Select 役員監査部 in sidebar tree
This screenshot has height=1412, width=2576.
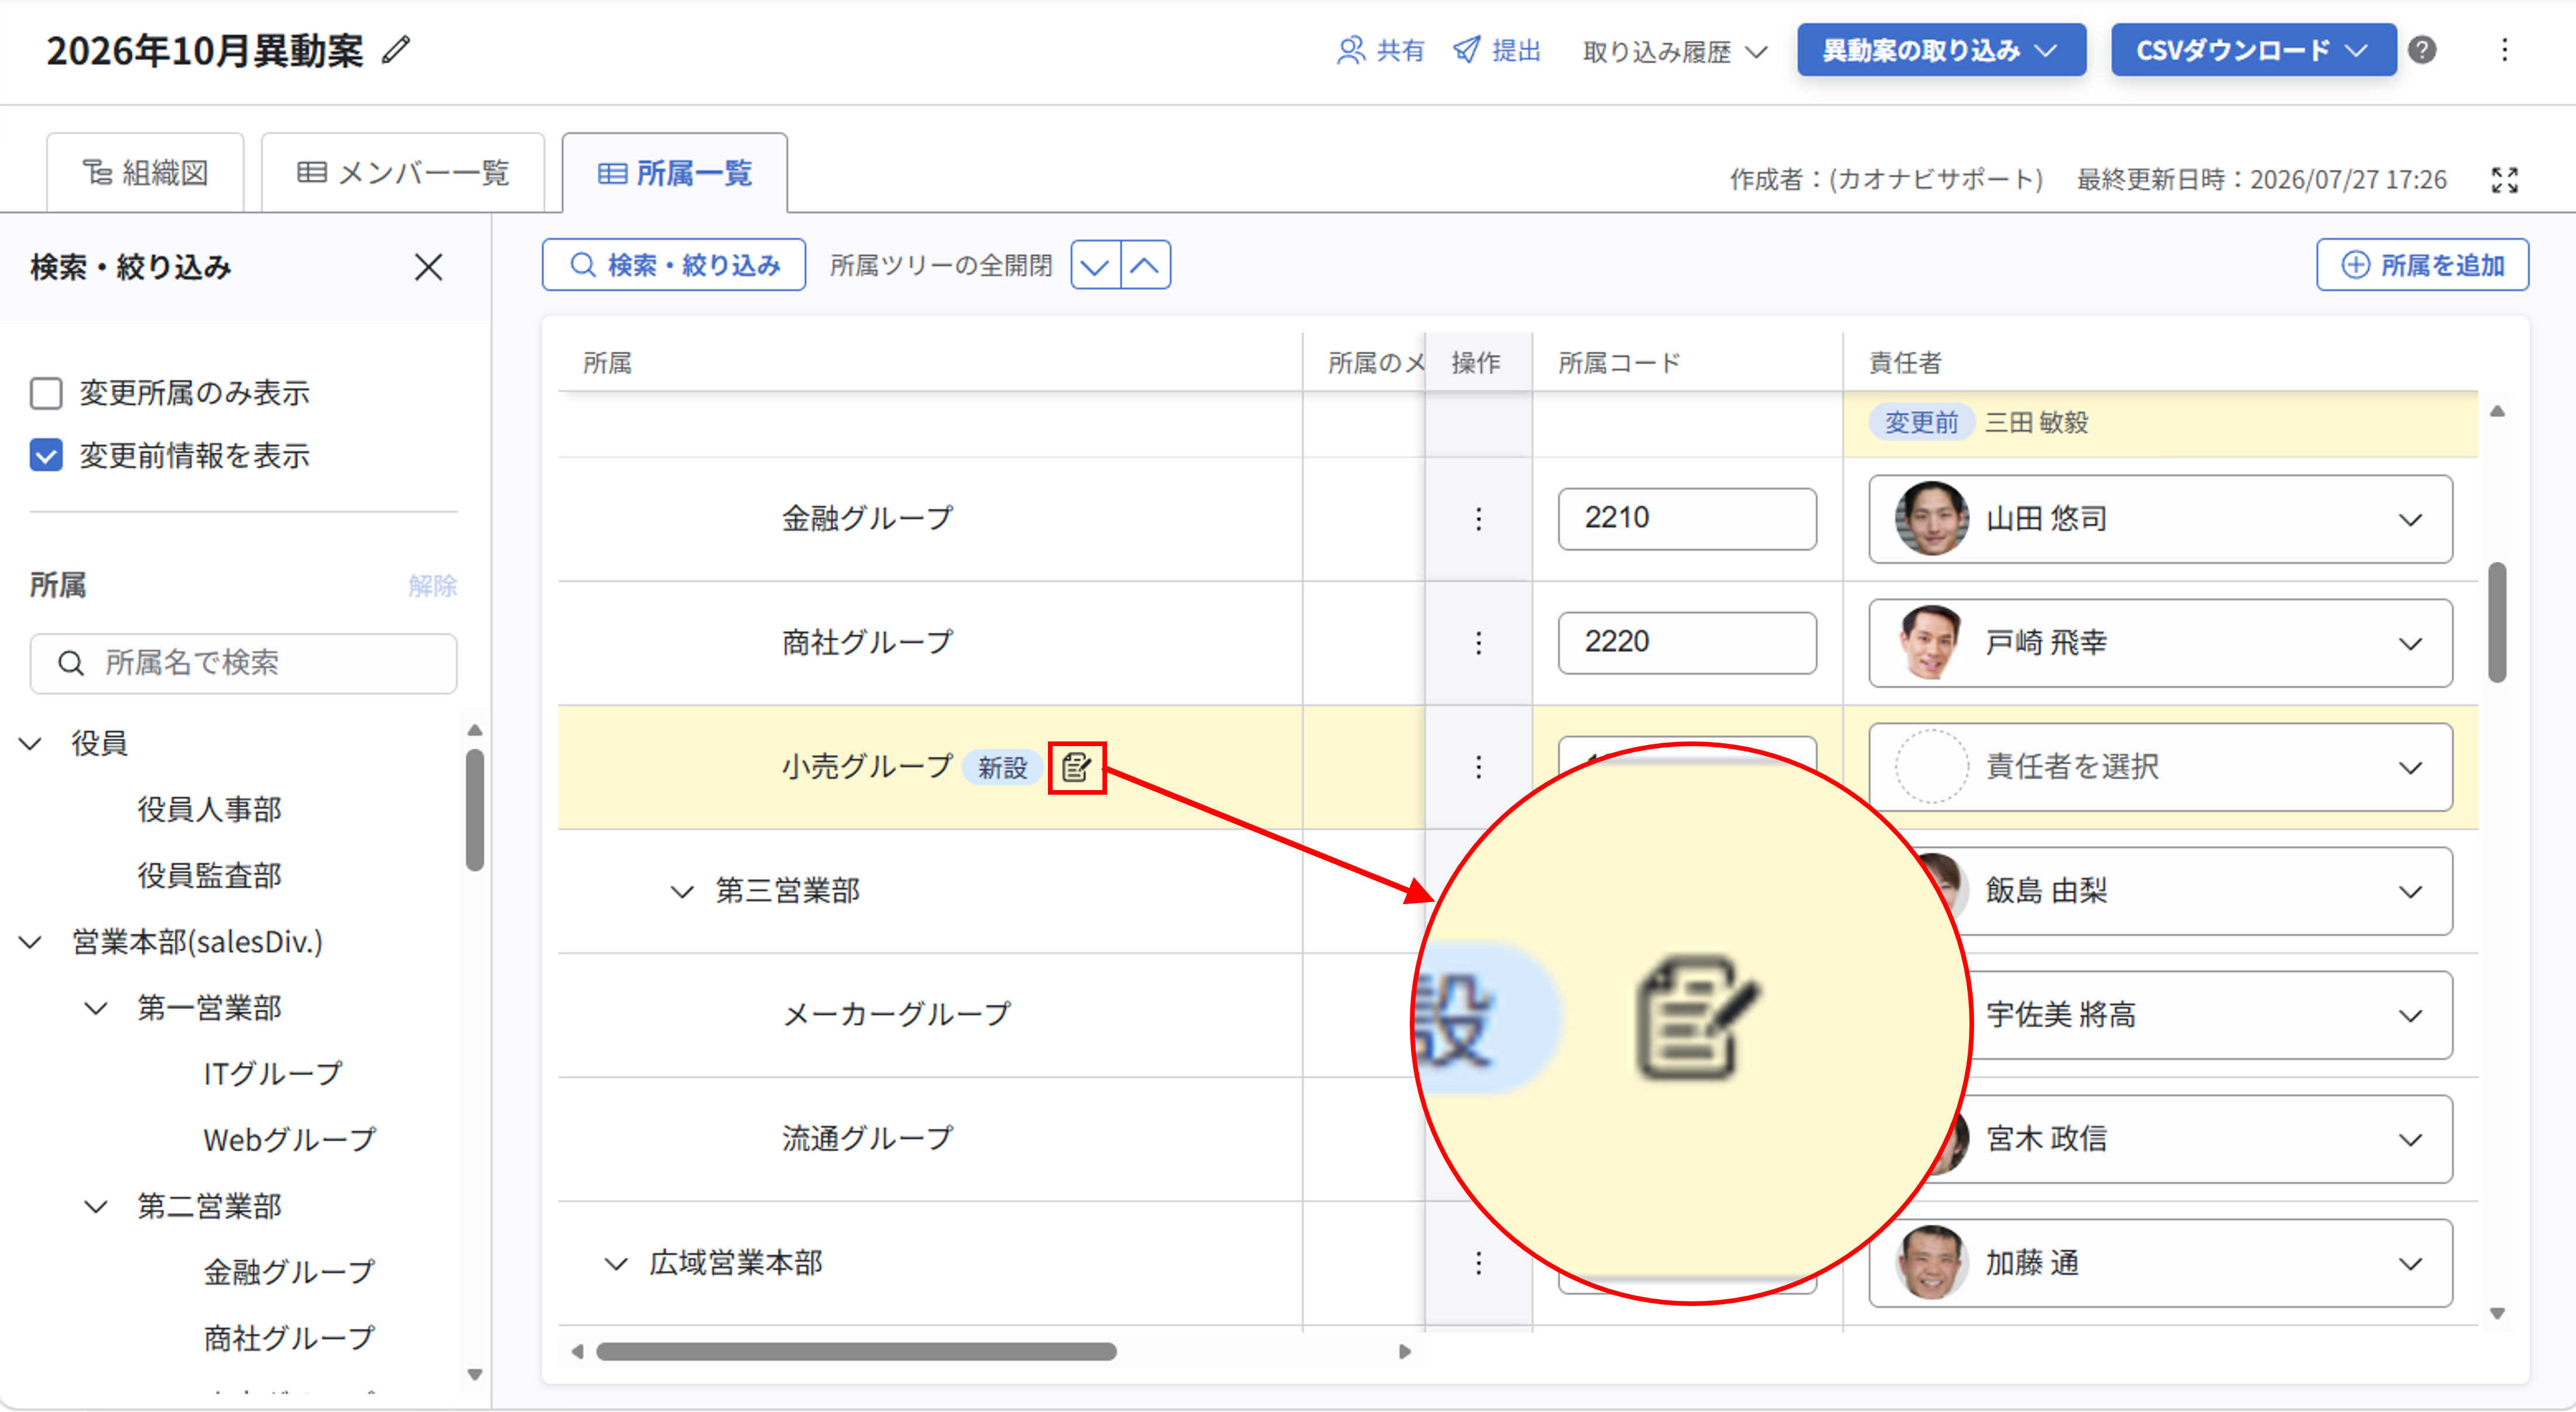coord(210,875)
